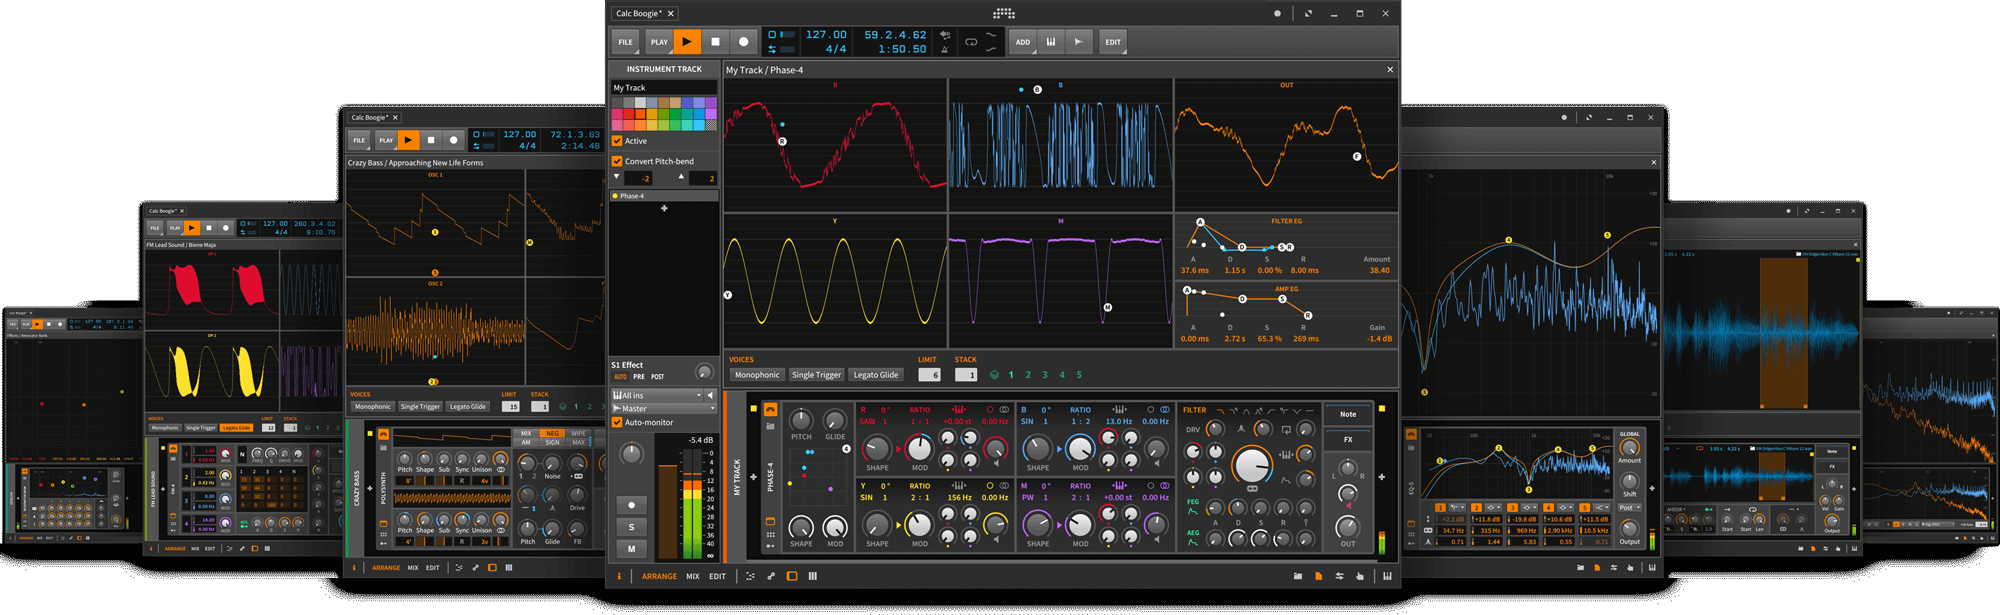The image size is (2000, 615).
Task: Toggle the Active checkbox
Action: tap(617, 141)
